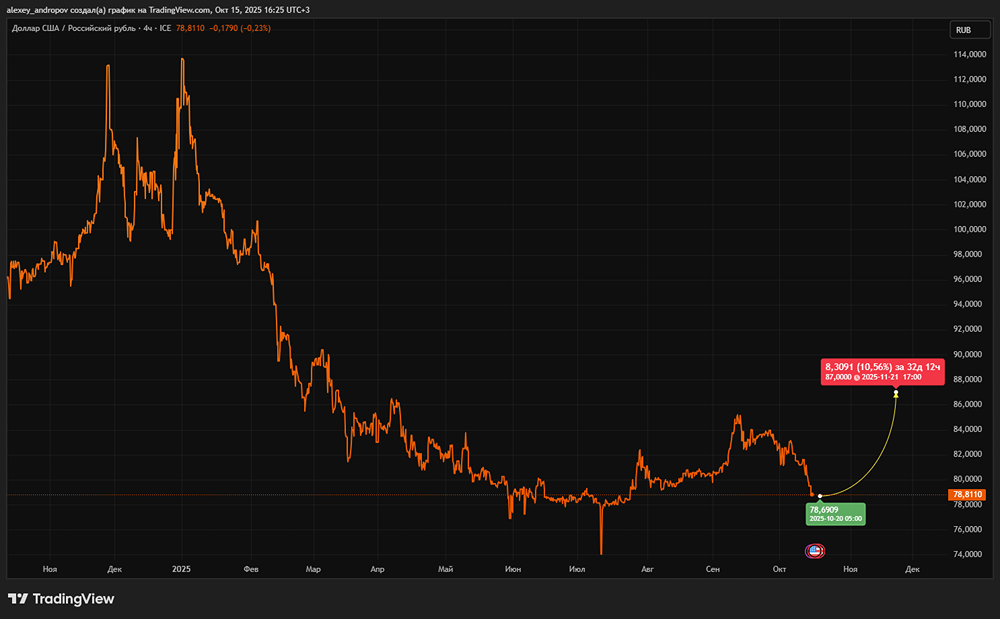Click the header price value 78,8110
The width and height of the screenshot is (1000, 619).
[x=190, y=28]
